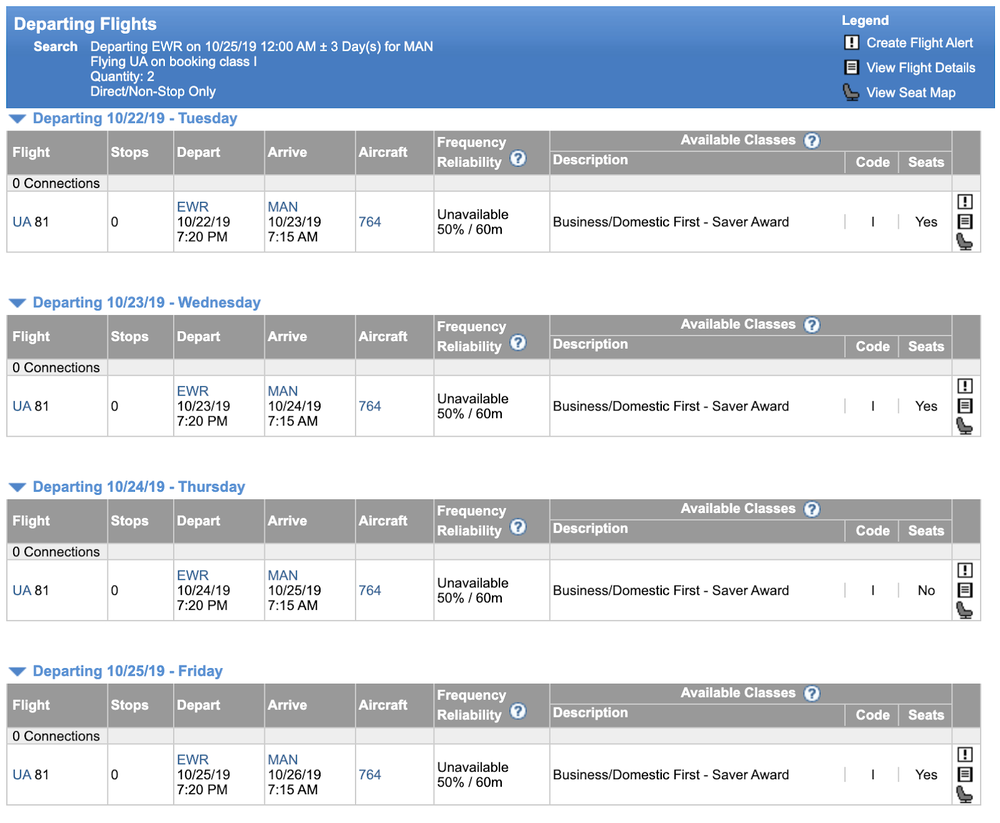Collapse the Departing 10/24/19 Thursday section
Screen dimensions: 1000x823
pos(17,487)
